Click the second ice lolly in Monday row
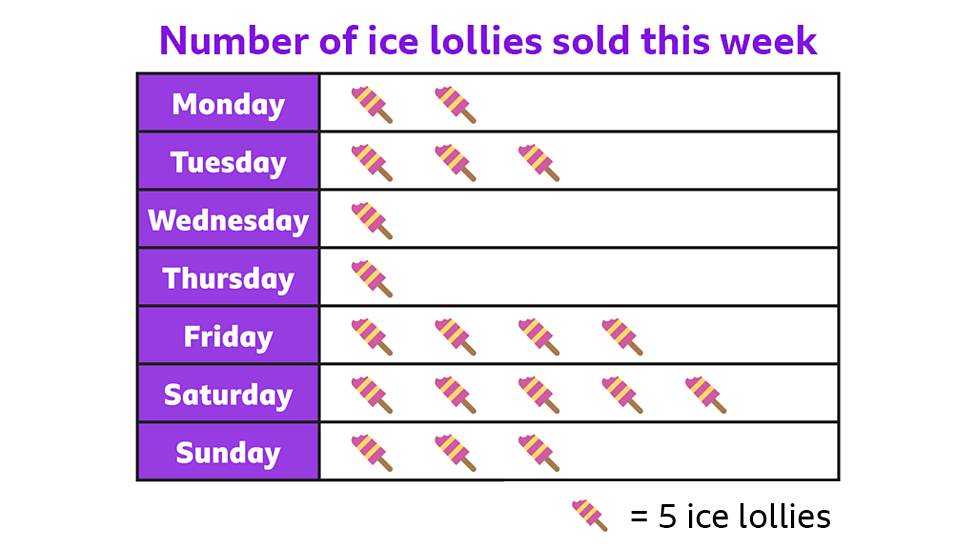The image size is (976, 549). pos(455,104)
